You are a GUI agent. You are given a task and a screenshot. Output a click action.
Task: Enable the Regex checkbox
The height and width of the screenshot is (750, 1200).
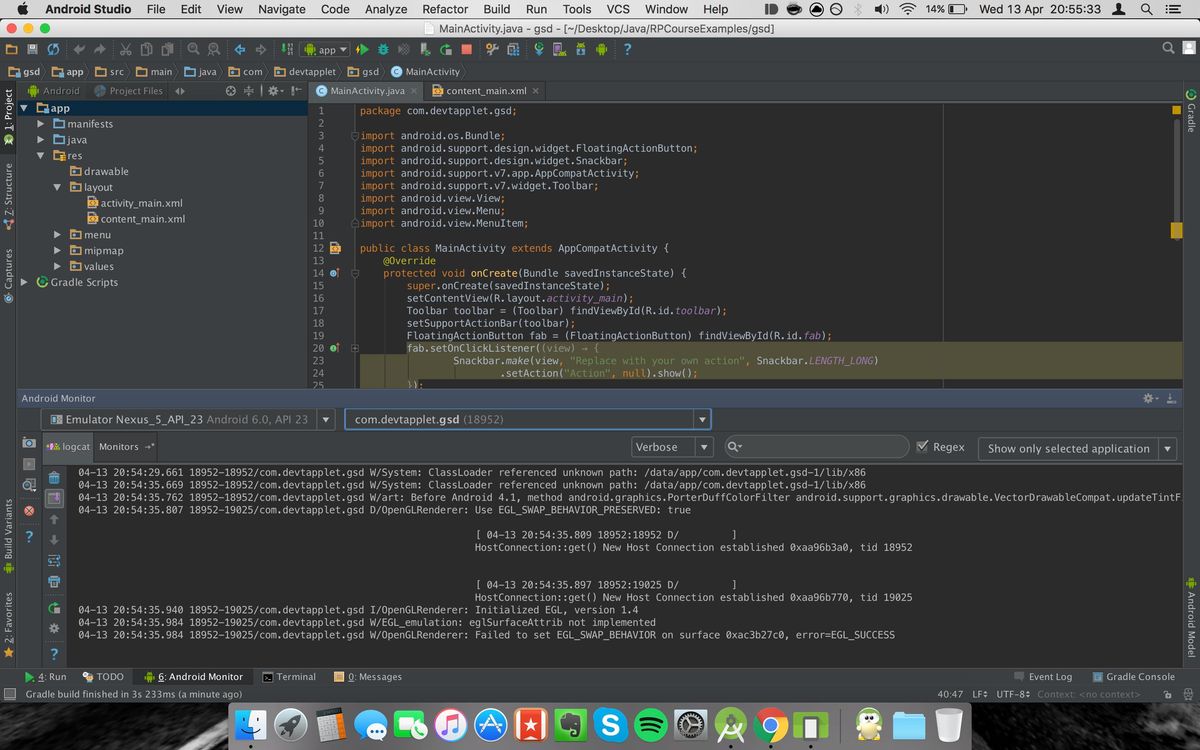(922, 447)
